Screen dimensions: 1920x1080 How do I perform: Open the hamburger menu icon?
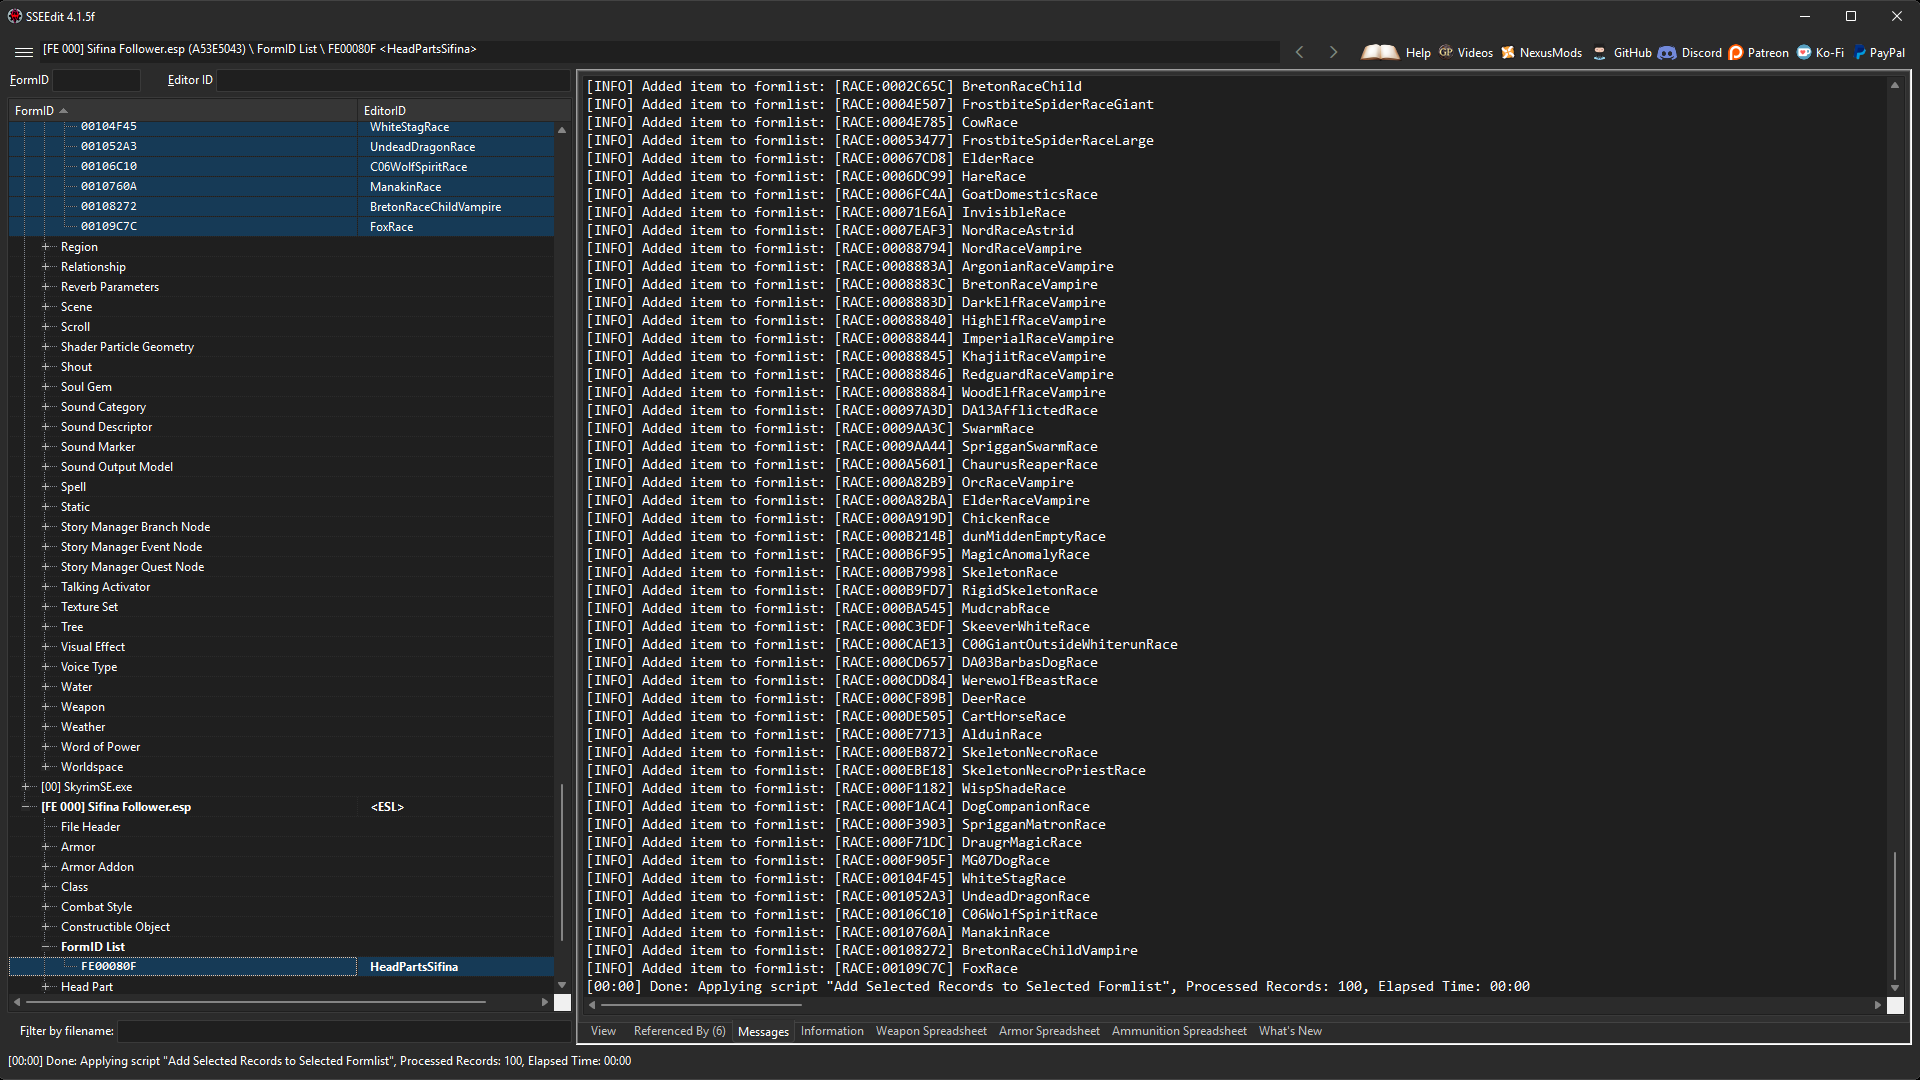point(24,51)
